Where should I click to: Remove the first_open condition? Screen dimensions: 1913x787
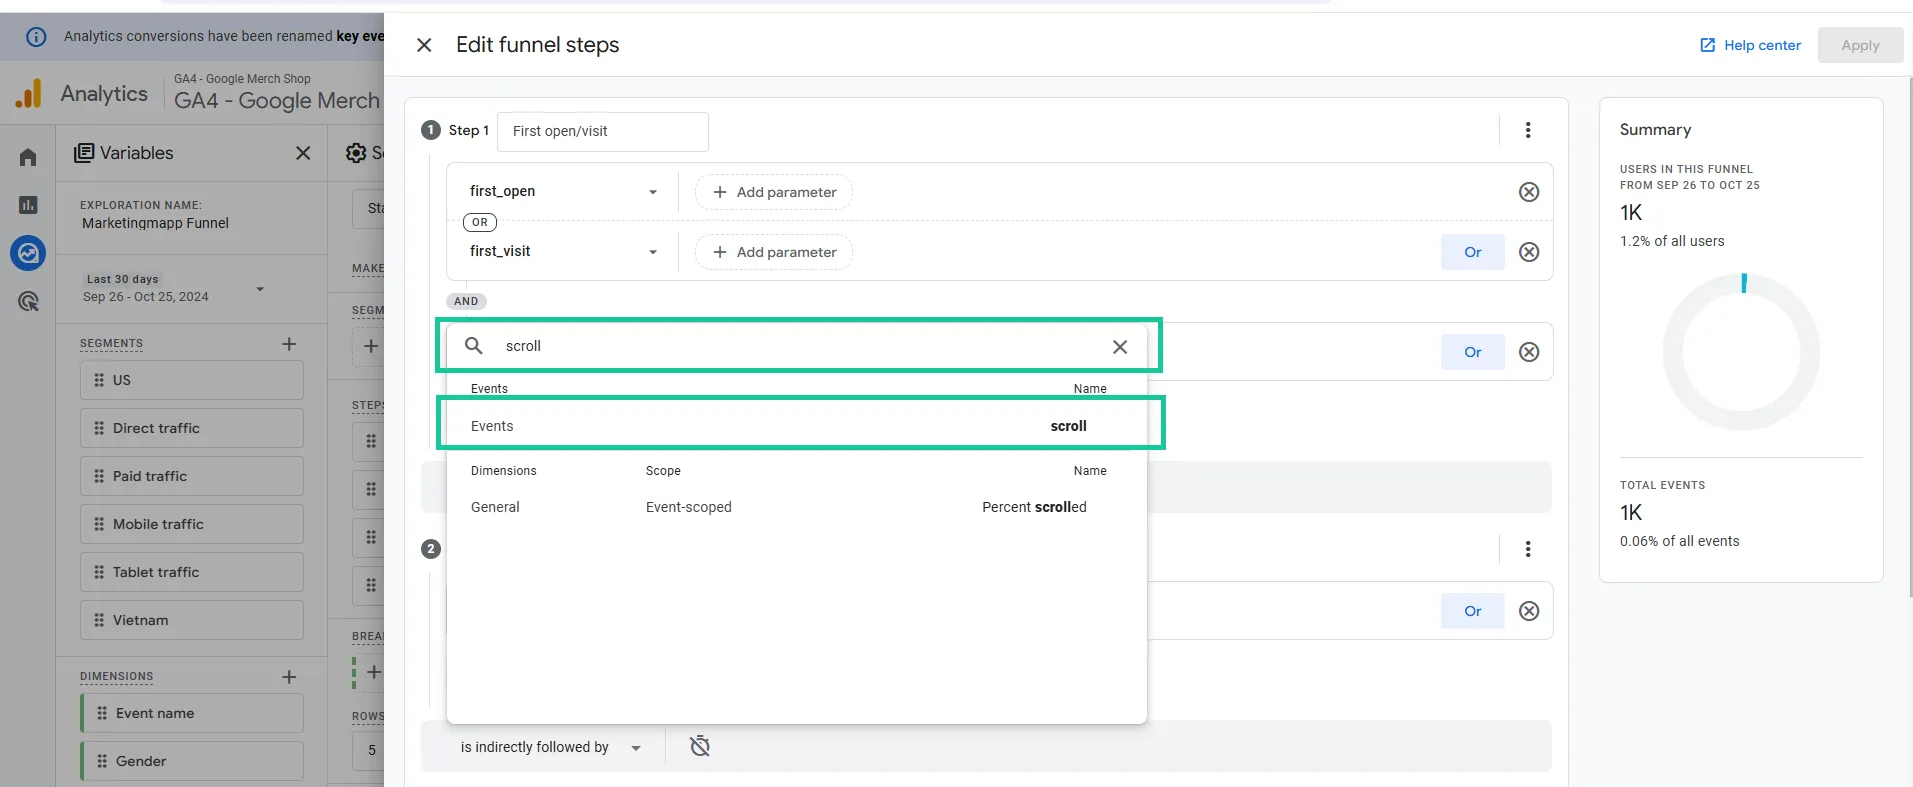click(1529, 192)
